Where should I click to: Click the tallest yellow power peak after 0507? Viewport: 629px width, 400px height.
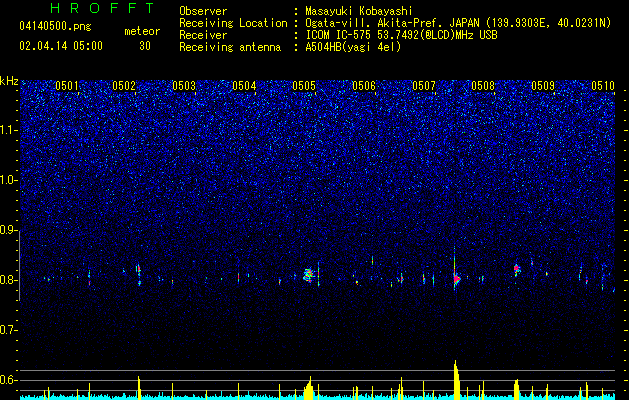(457, 380)
